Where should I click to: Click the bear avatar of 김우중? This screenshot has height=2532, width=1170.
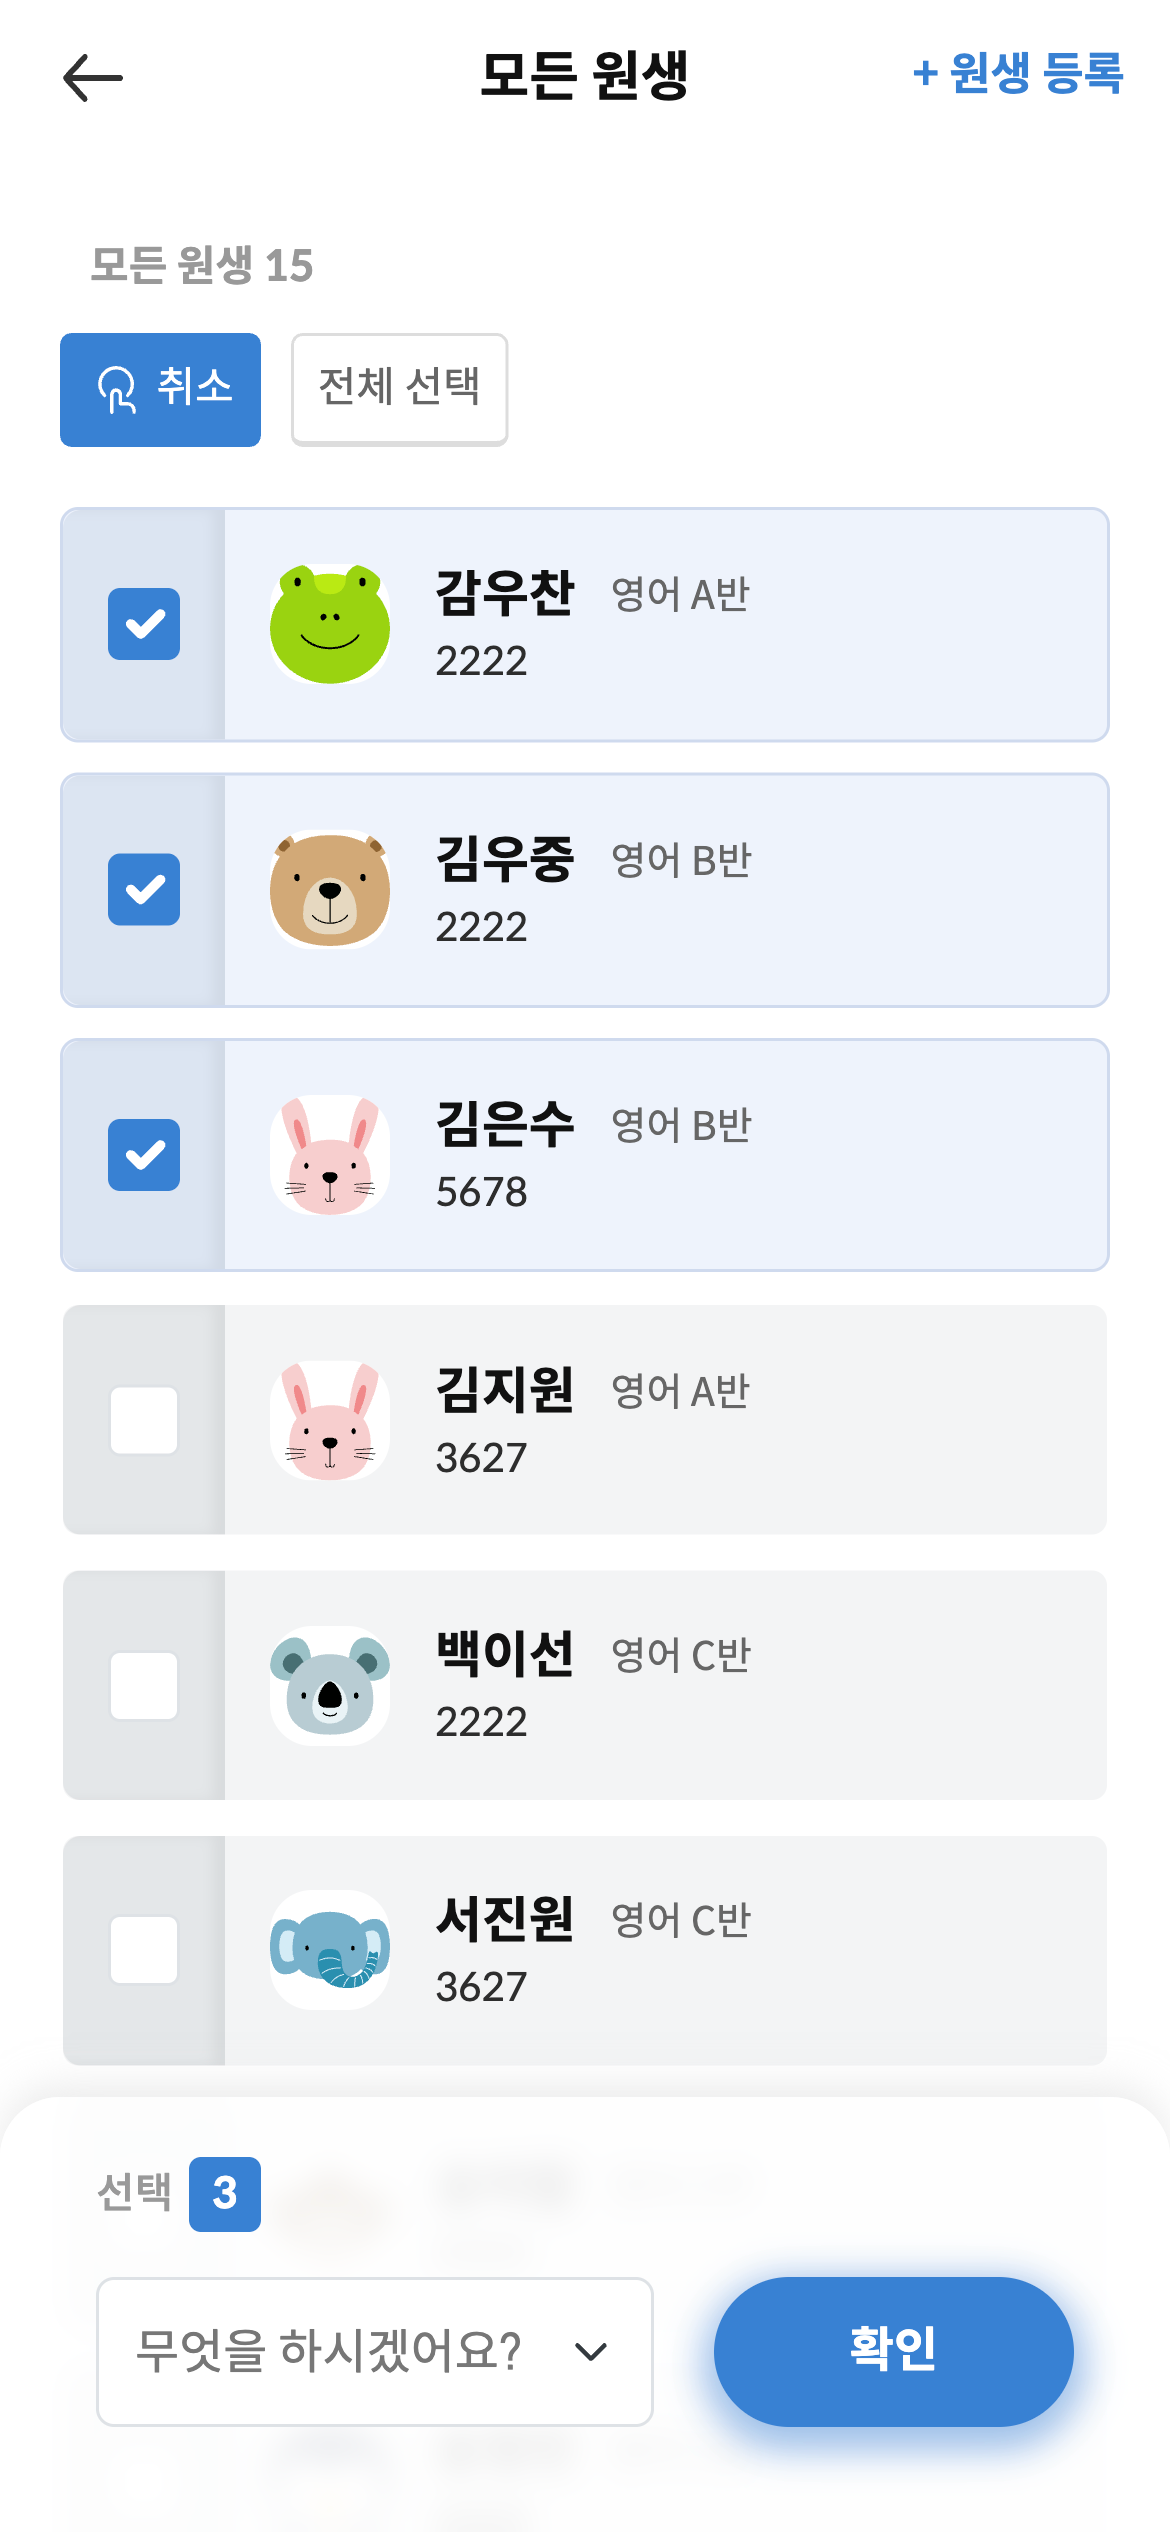(330, 890)
